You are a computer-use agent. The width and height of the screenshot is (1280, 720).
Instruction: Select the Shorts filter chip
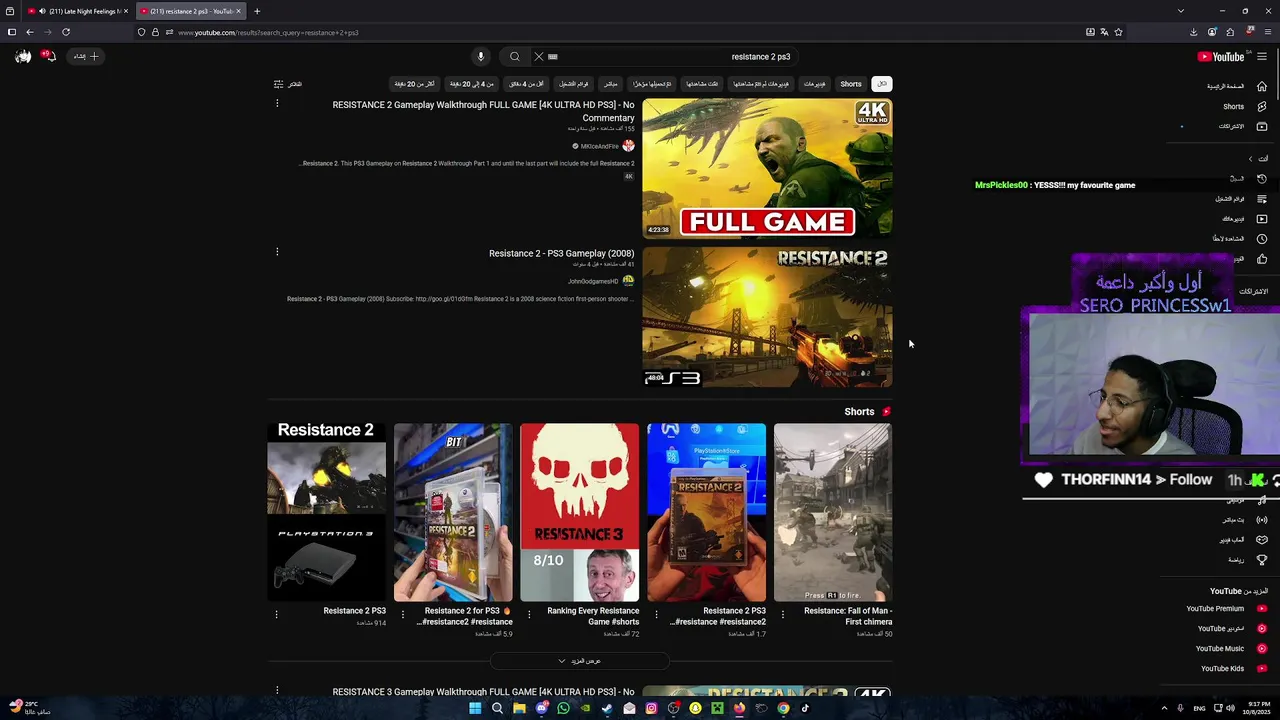point(851,84)
